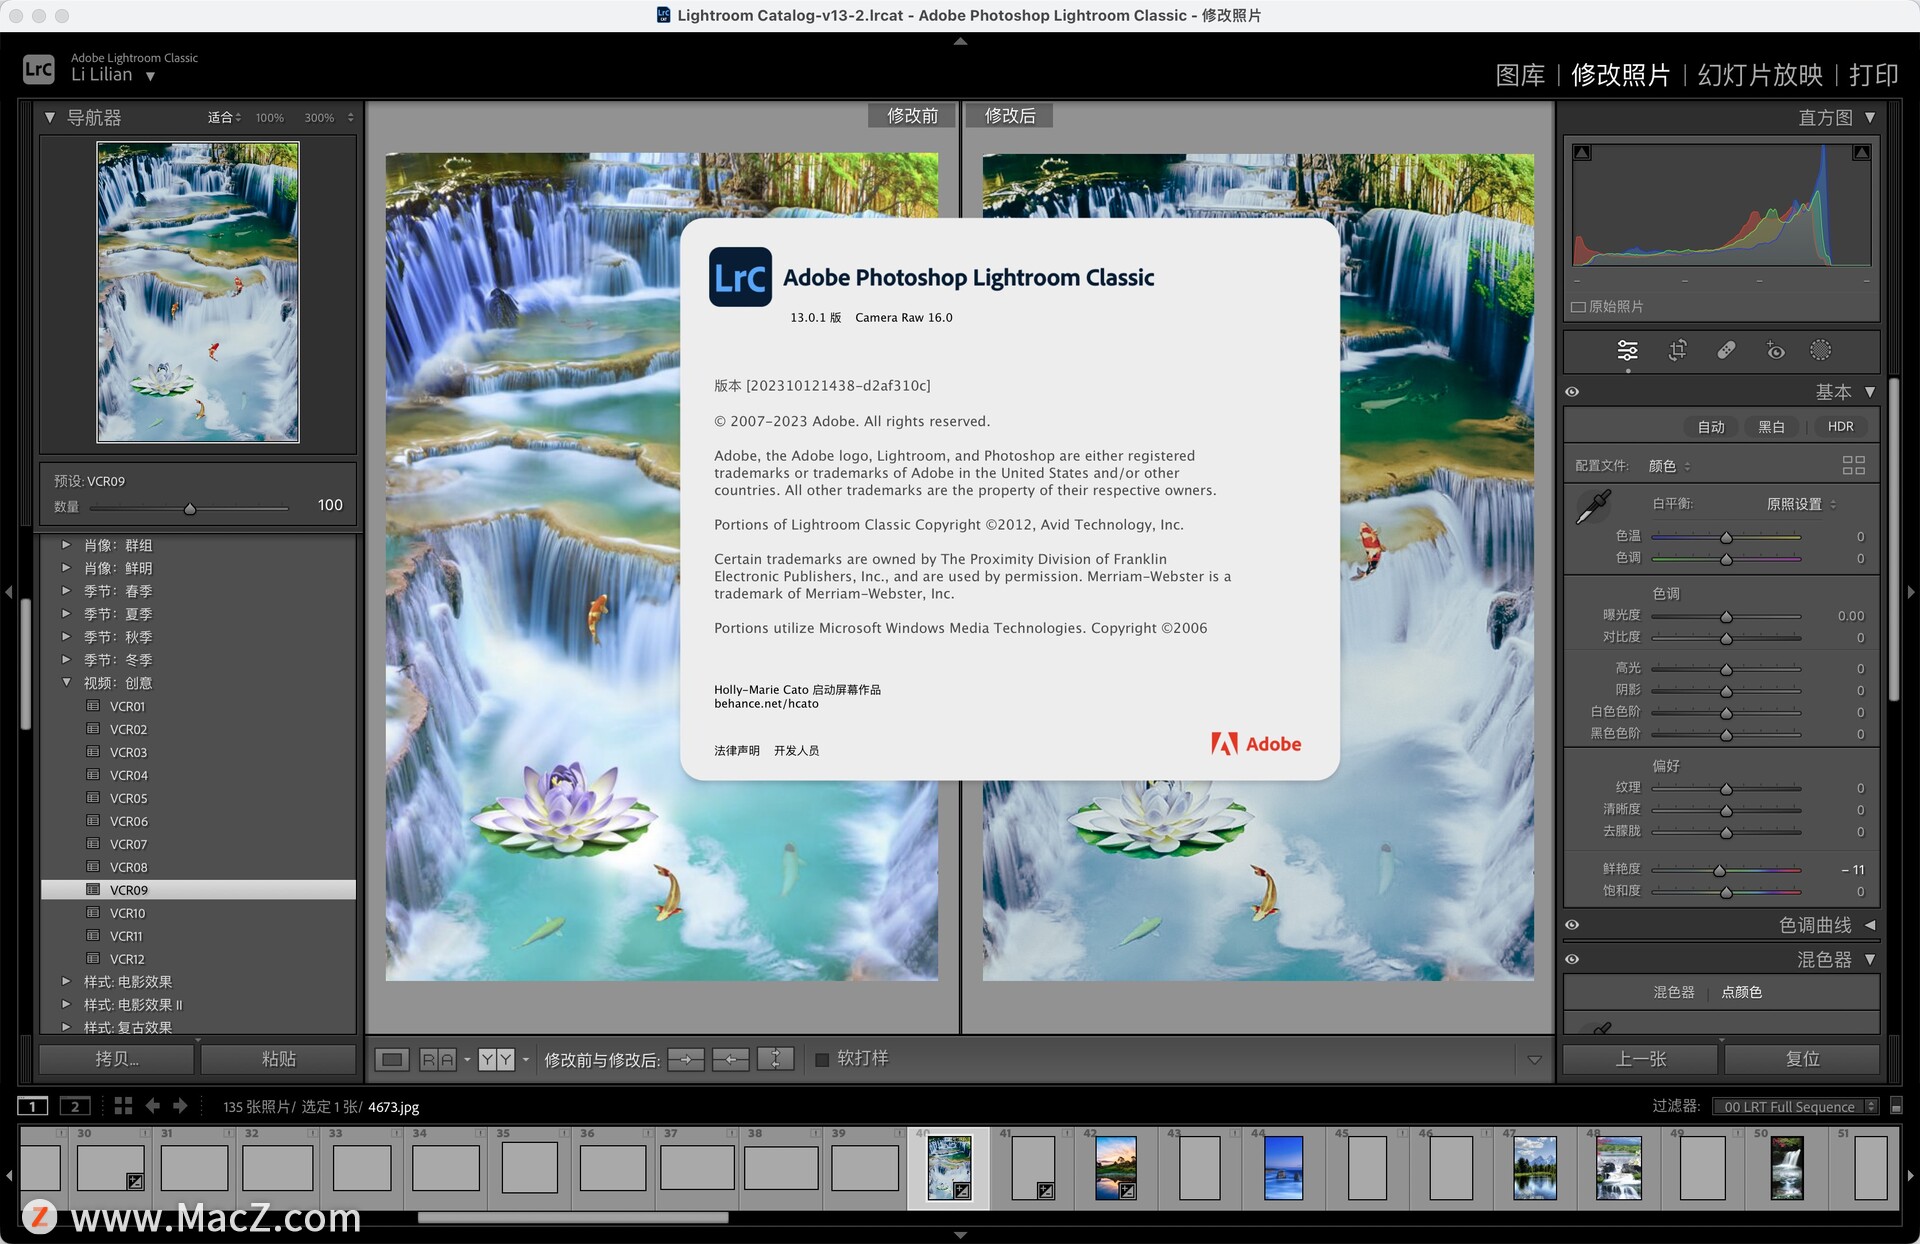Swap before and after settings icon

[776, 1059]
